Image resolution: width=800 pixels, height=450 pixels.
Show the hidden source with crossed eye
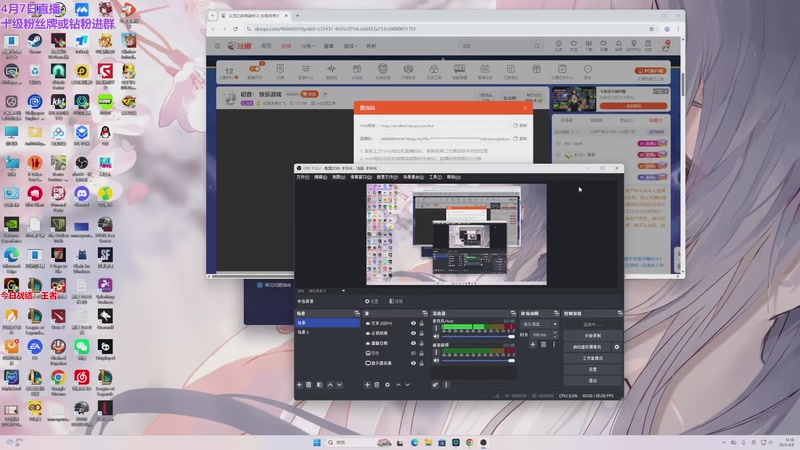[413, 353]
